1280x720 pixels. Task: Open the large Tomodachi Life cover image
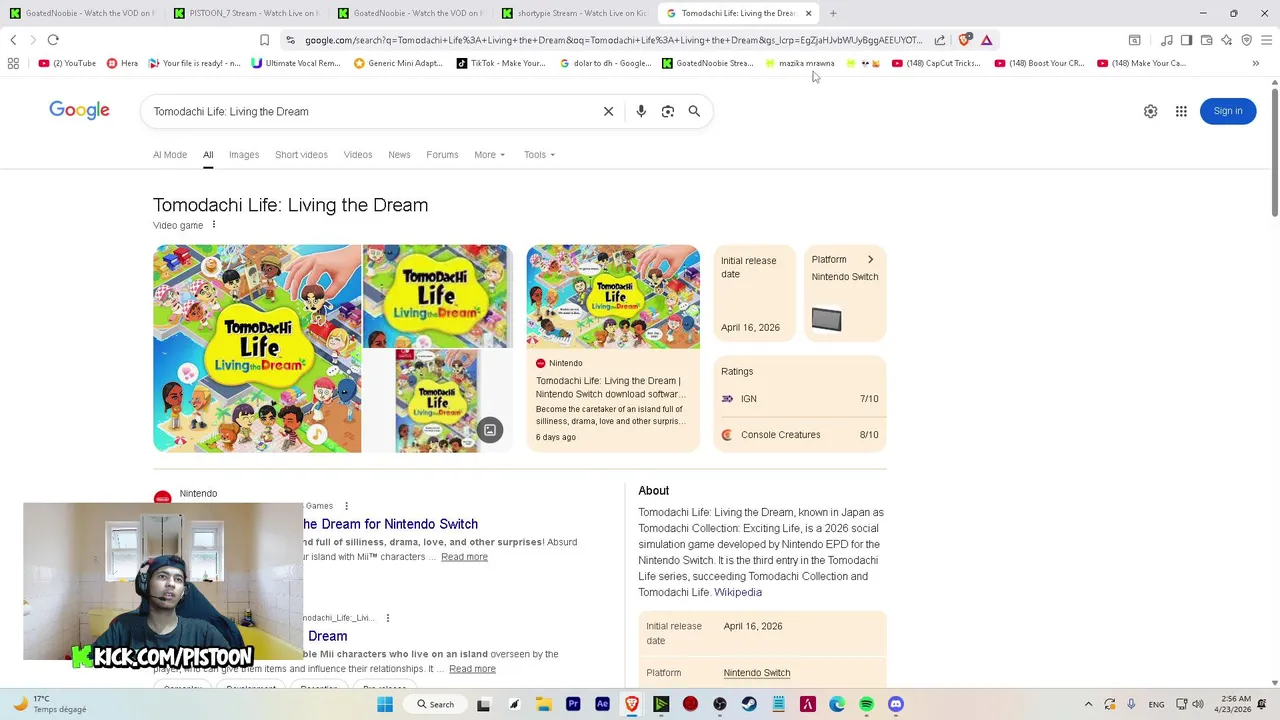[x=257, y=349]
